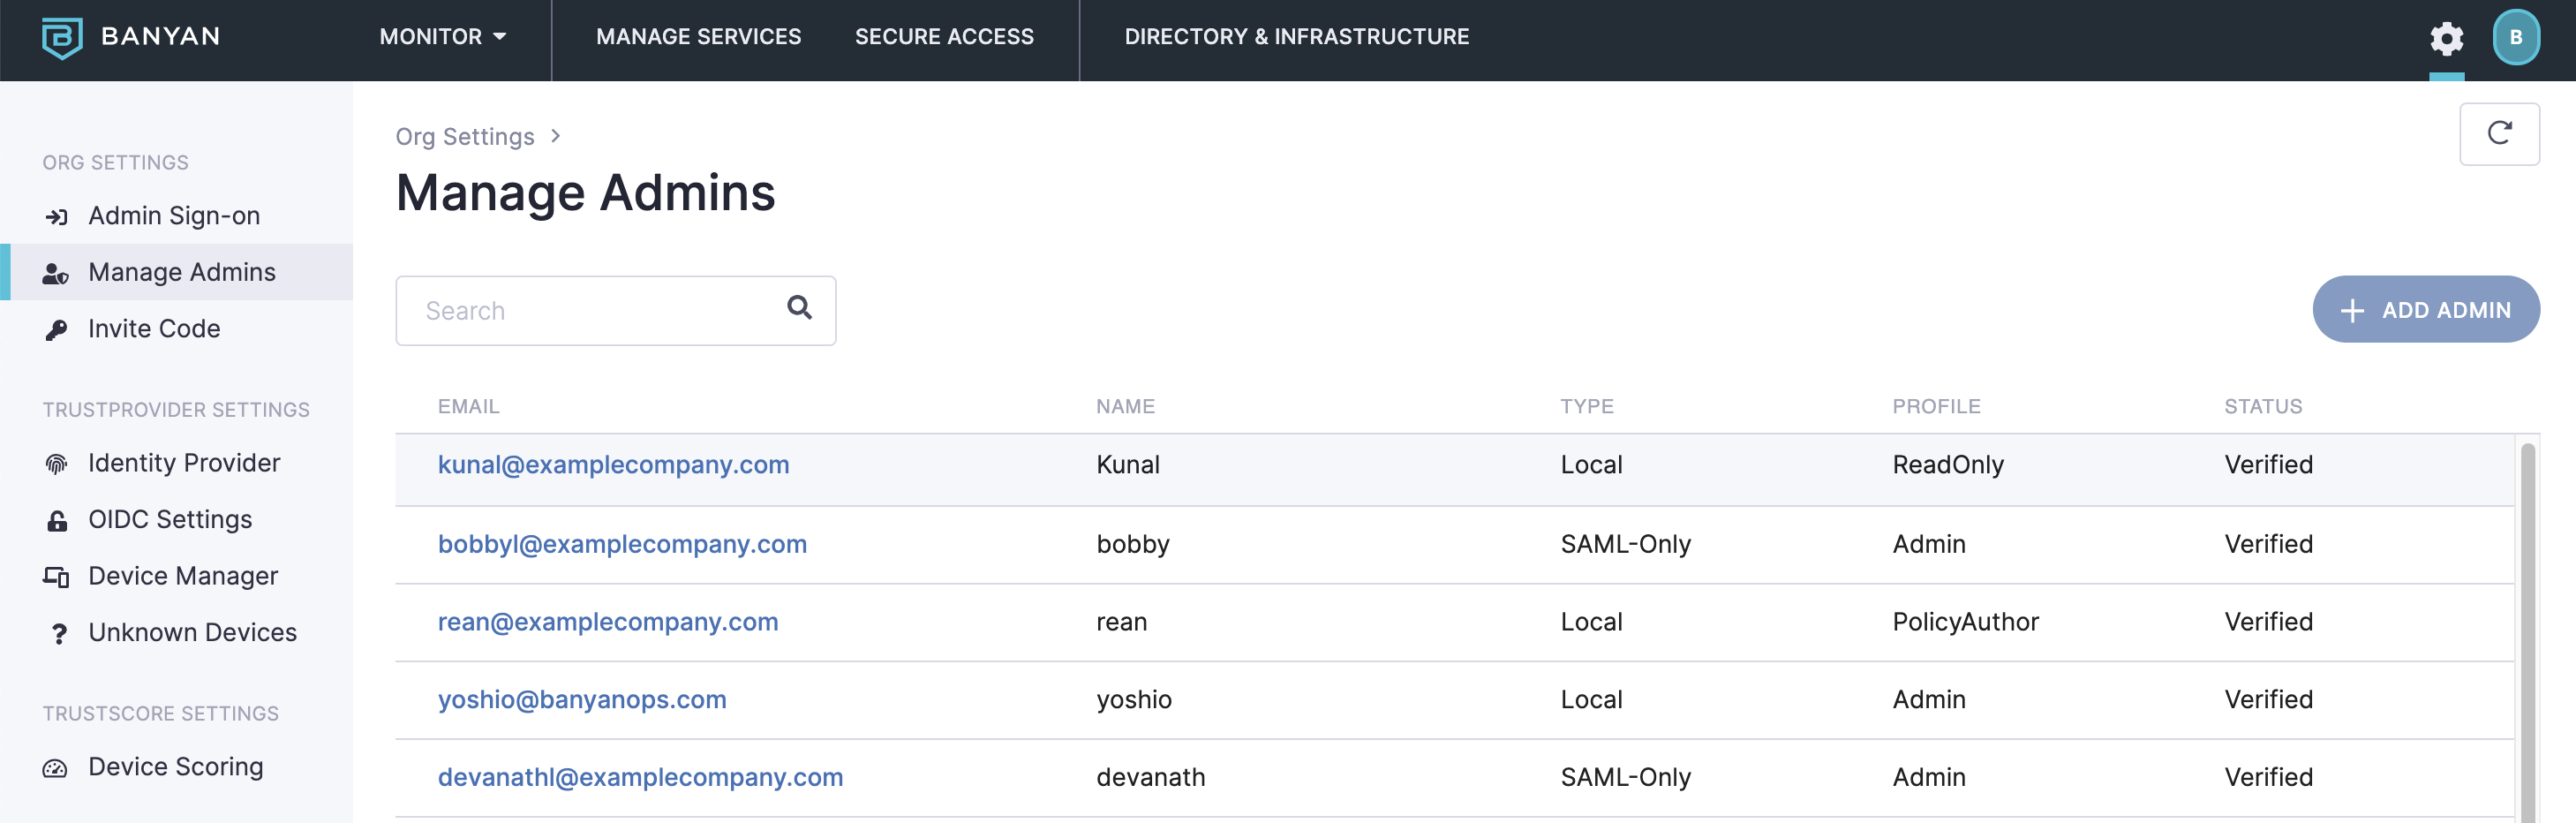The width and height of the screenshot is (2576, 823).
Task: Click the admin table vertical scrollbar
Action: pyautogui.click(x=2527, y=632)
